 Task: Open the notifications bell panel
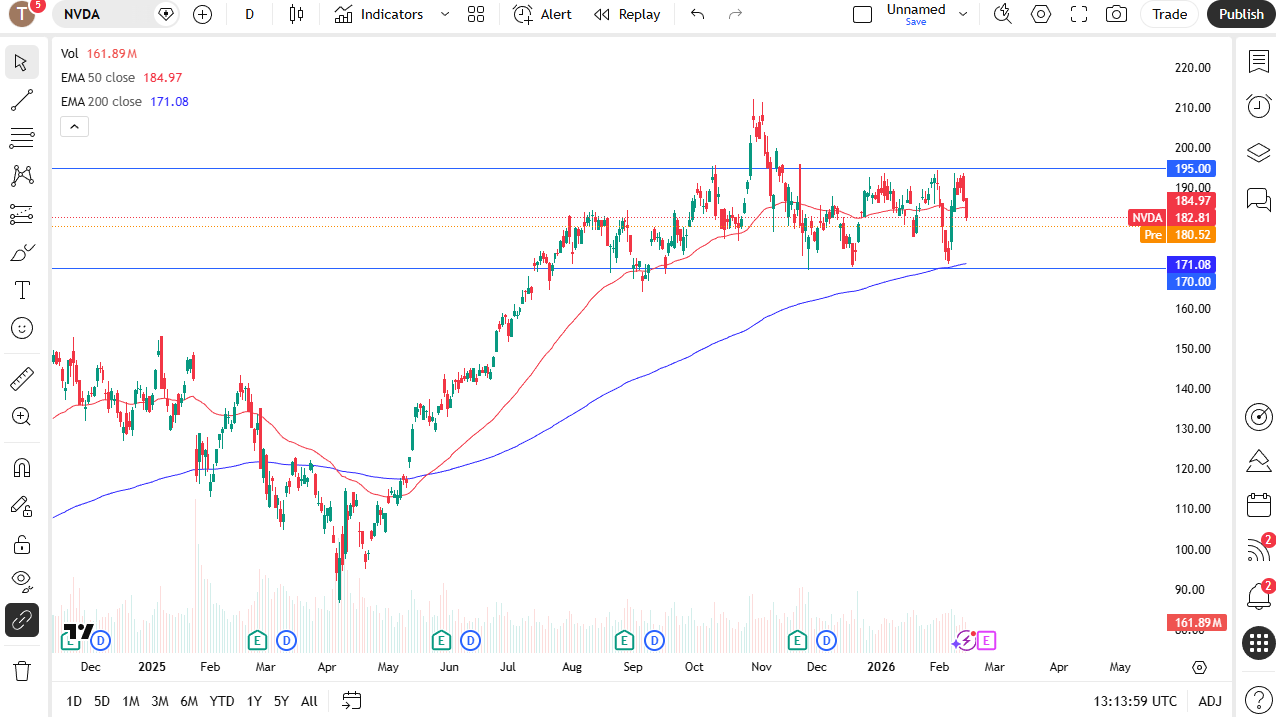1258,597
